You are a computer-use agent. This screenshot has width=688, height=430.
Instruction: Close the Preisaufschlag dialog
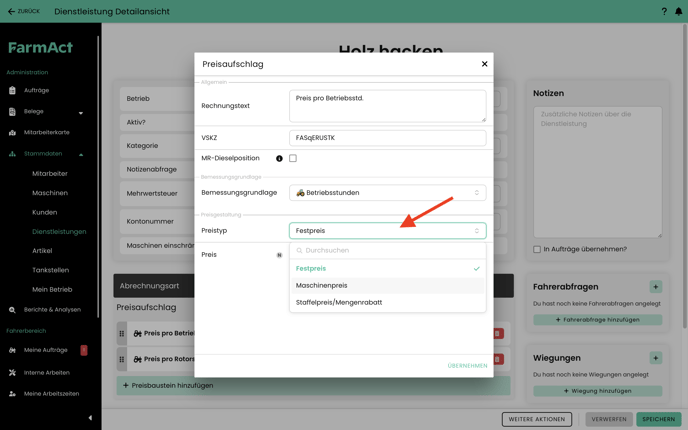[484, 64]
